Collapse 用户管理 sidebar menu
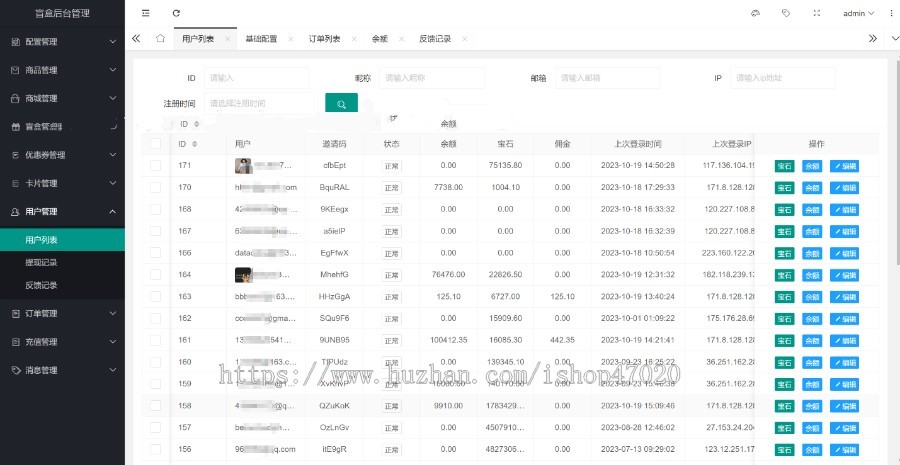The image size is (900, 465). pos(62,211)
